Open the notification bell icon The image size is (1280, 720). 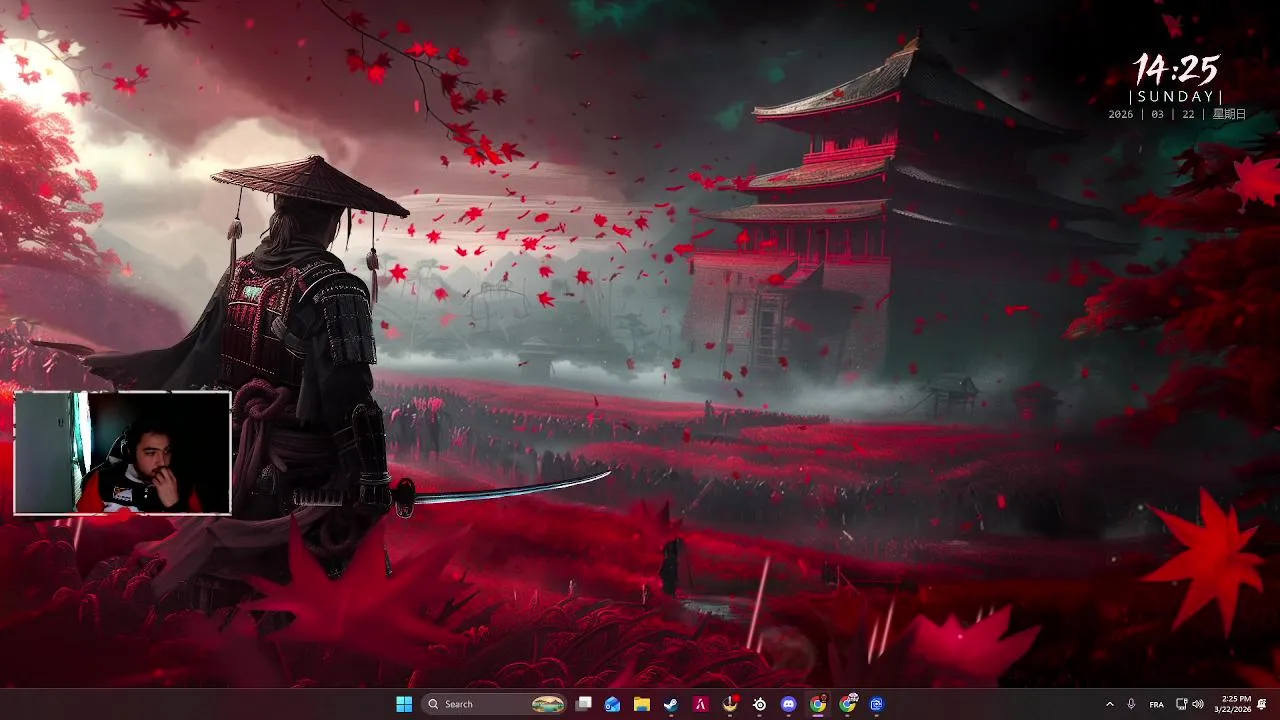point(1263,704)
